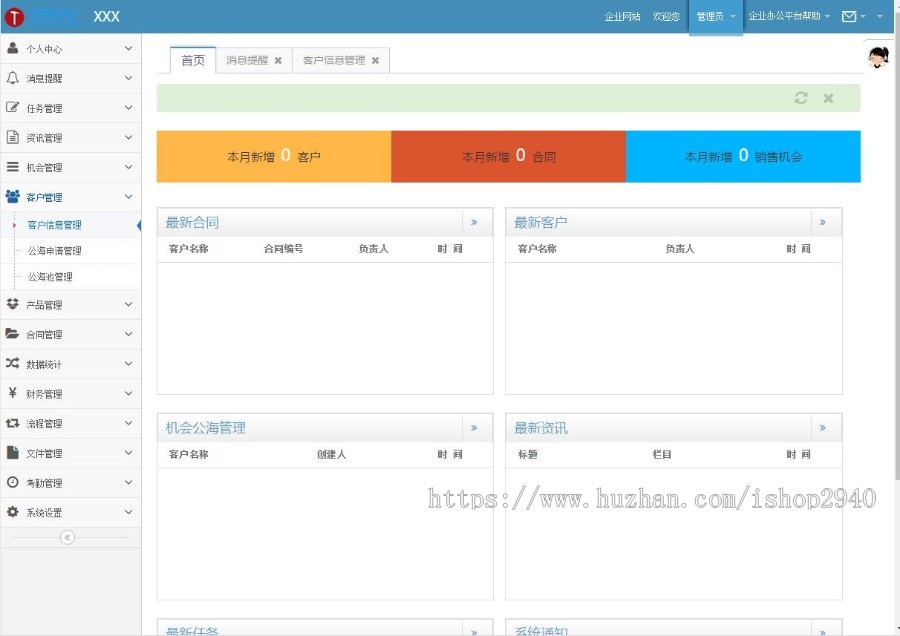
Task: Click the user avatar thumbnail
Action: (x=876, y=58)
